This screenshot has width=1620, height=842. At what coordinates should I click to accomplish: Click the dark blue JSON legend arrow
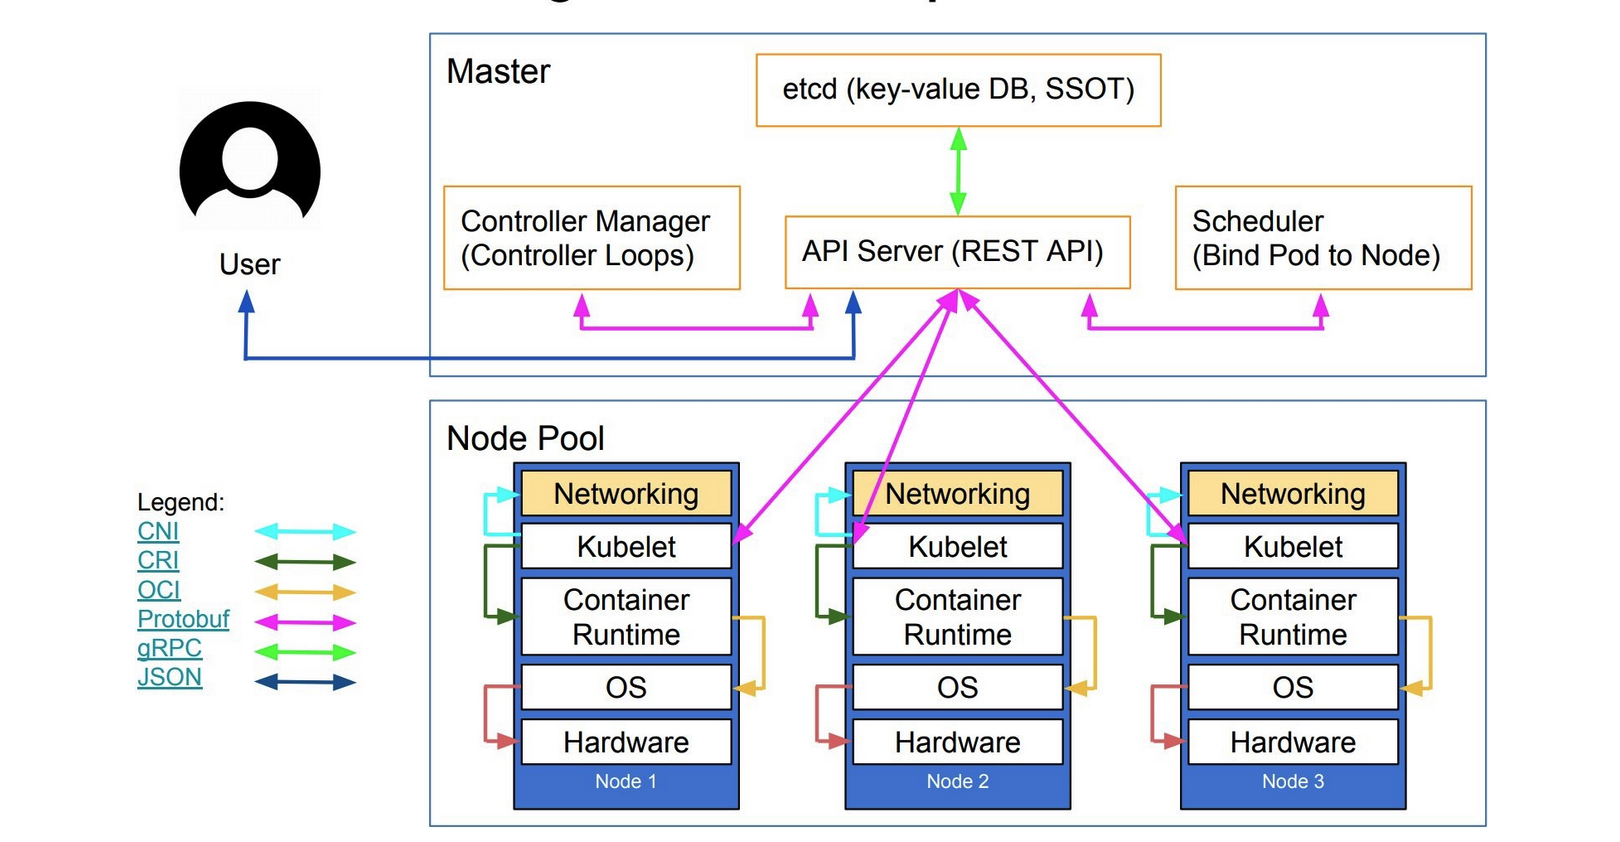point(305,682)
